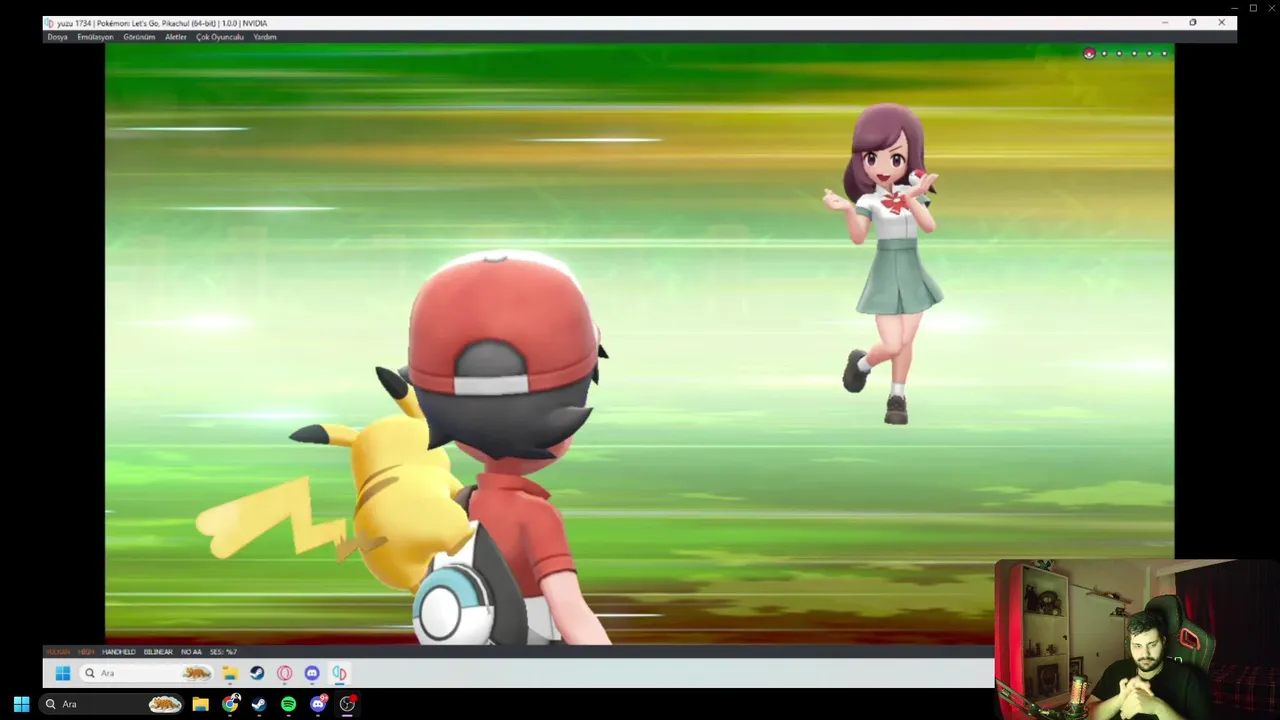Open OBS Studio from the dark taskbar

[x=347, y=704]
